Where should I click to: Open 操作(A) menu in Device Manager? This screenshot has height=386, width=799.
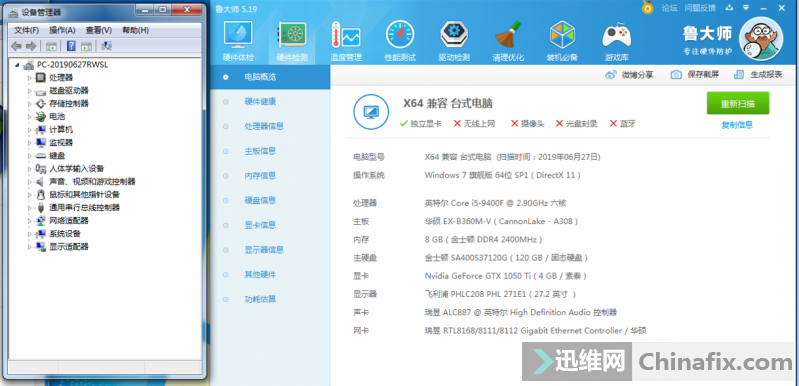(x=62, y=30)
